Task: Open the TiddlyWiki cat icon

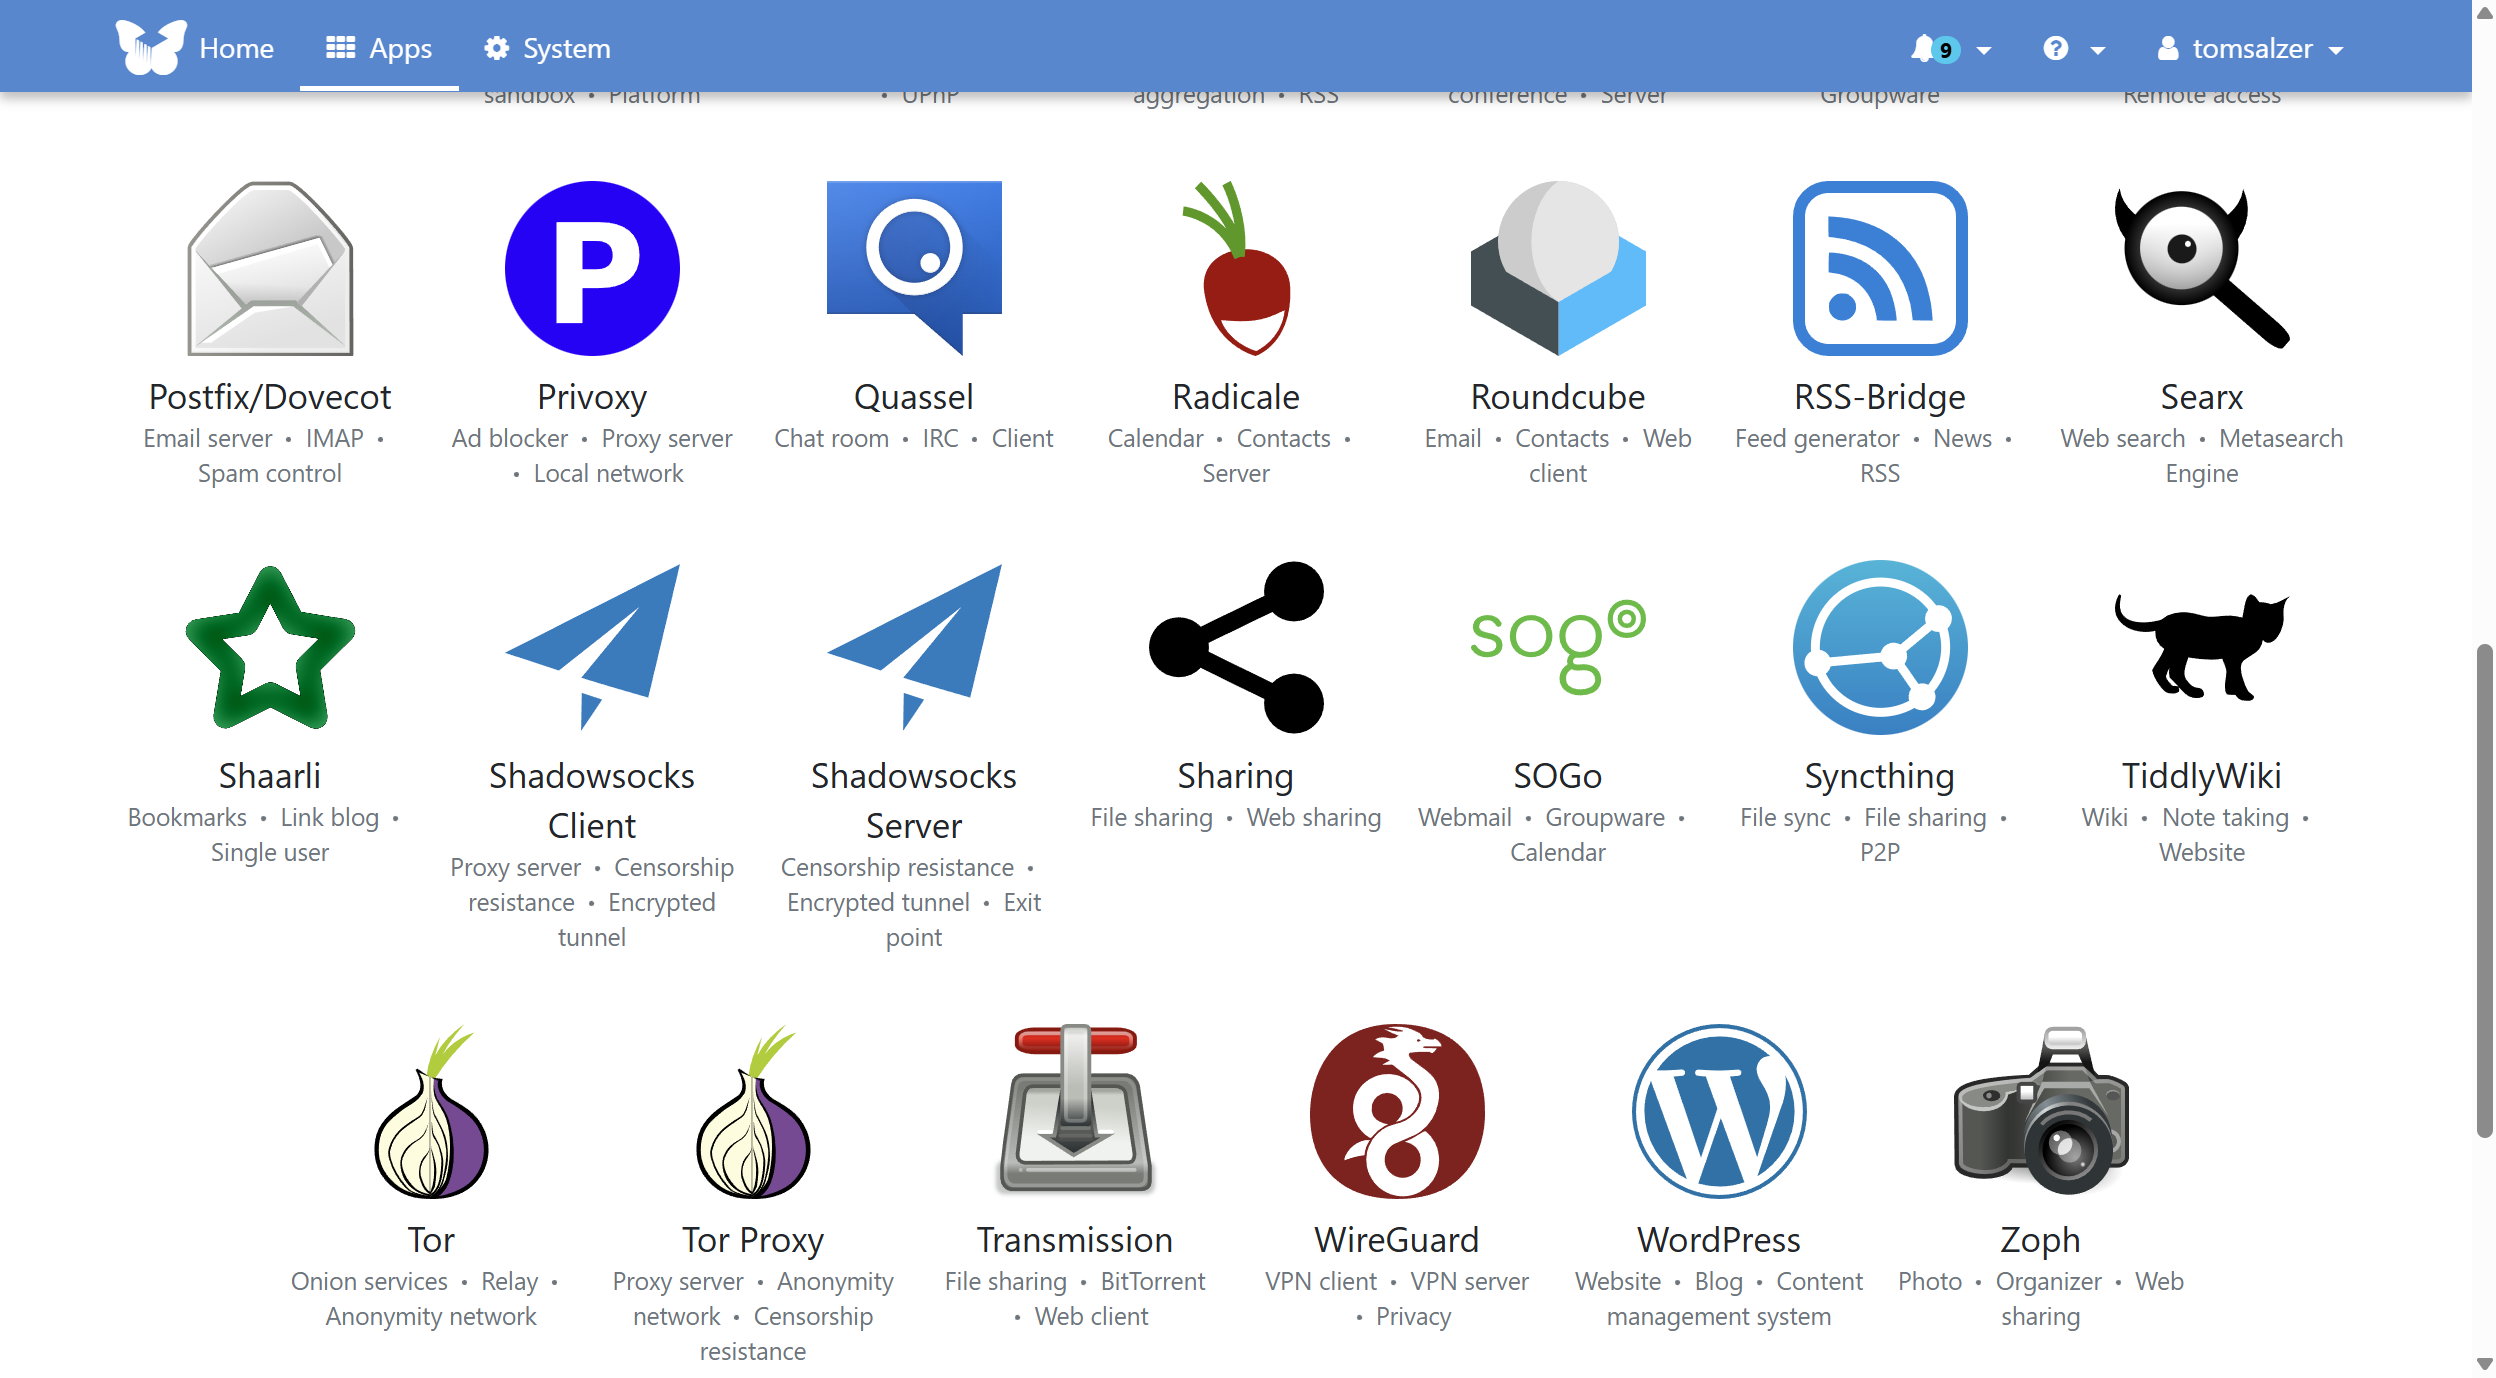Action: pyautogui.click(x=2202, y=646)
